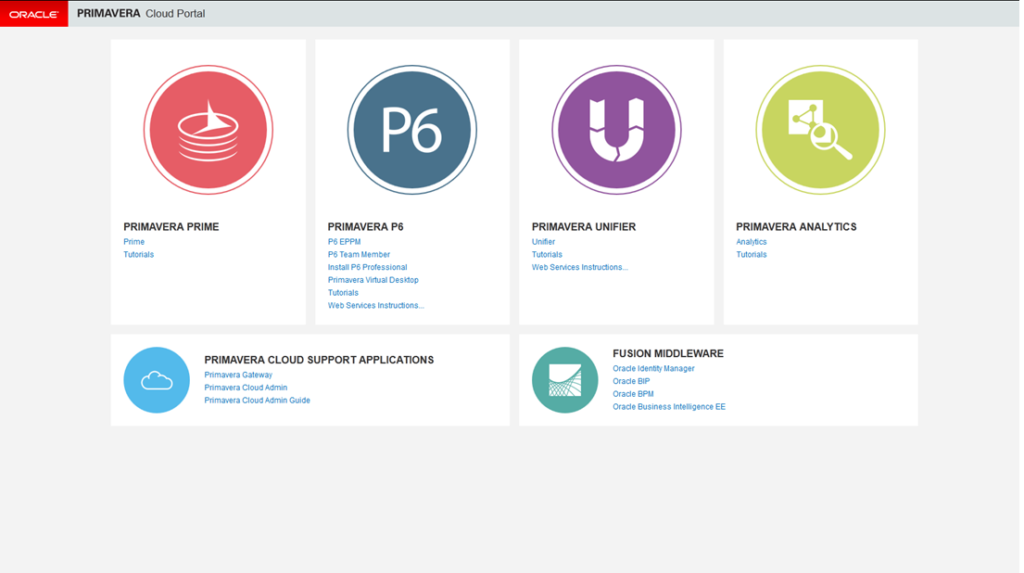Click the Oracle logo in header
Image resolution: width=1024 pixels, height=573 pixels.
[x=34, y=14]
